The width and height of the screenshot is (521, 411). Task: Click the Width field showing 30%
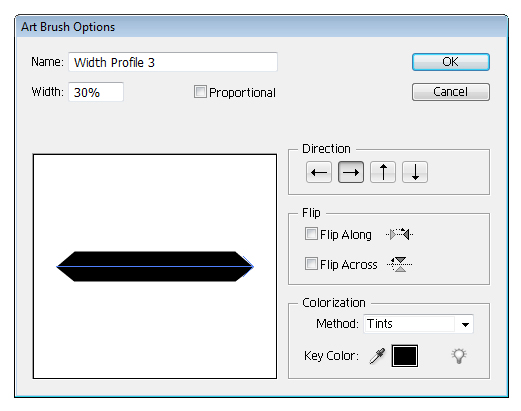[x=96, y=92]
